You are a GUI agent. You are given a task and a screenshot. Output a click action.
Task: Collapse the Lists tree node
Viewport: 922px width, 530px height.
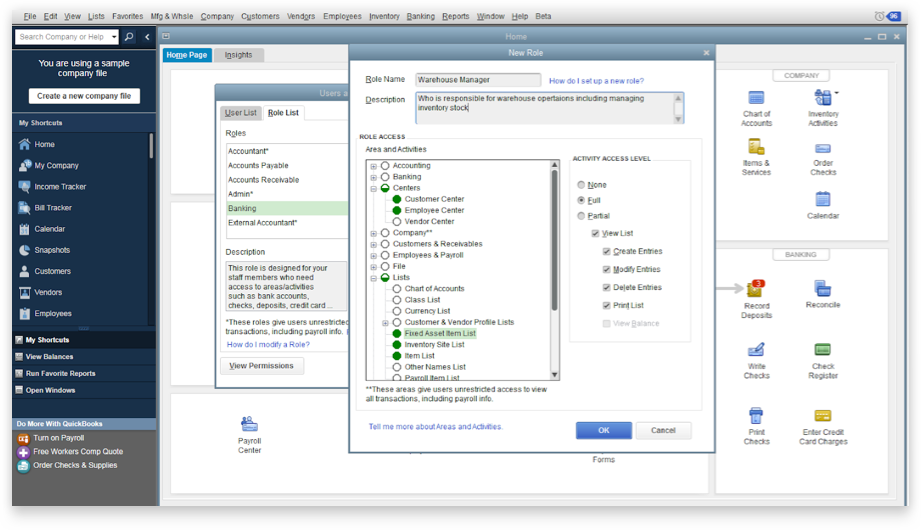tap(373, 278)
